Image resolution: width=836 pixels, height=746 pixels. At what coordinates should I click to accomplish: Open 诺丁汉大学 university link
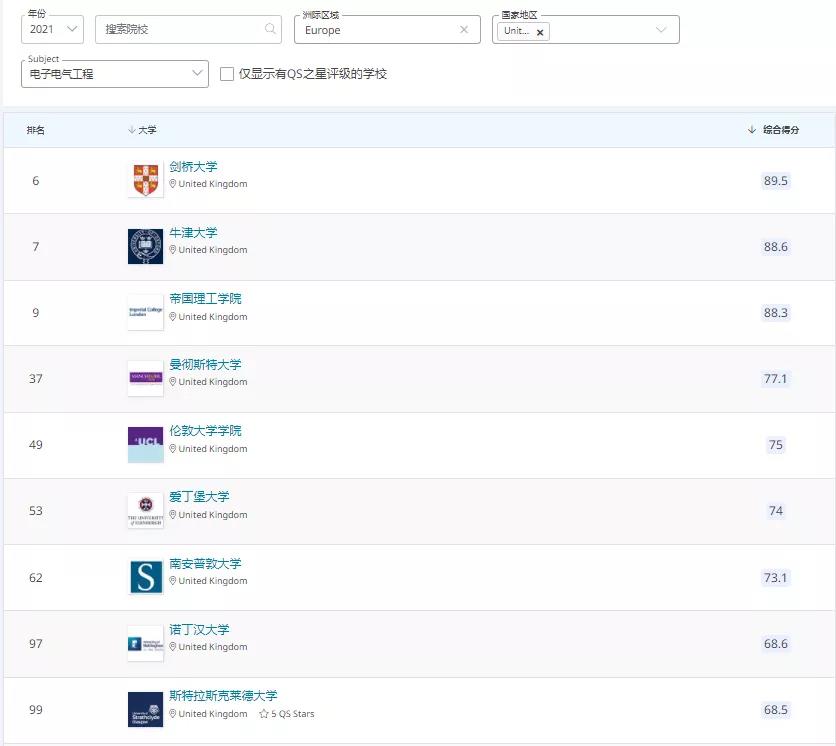pos(199,629)
